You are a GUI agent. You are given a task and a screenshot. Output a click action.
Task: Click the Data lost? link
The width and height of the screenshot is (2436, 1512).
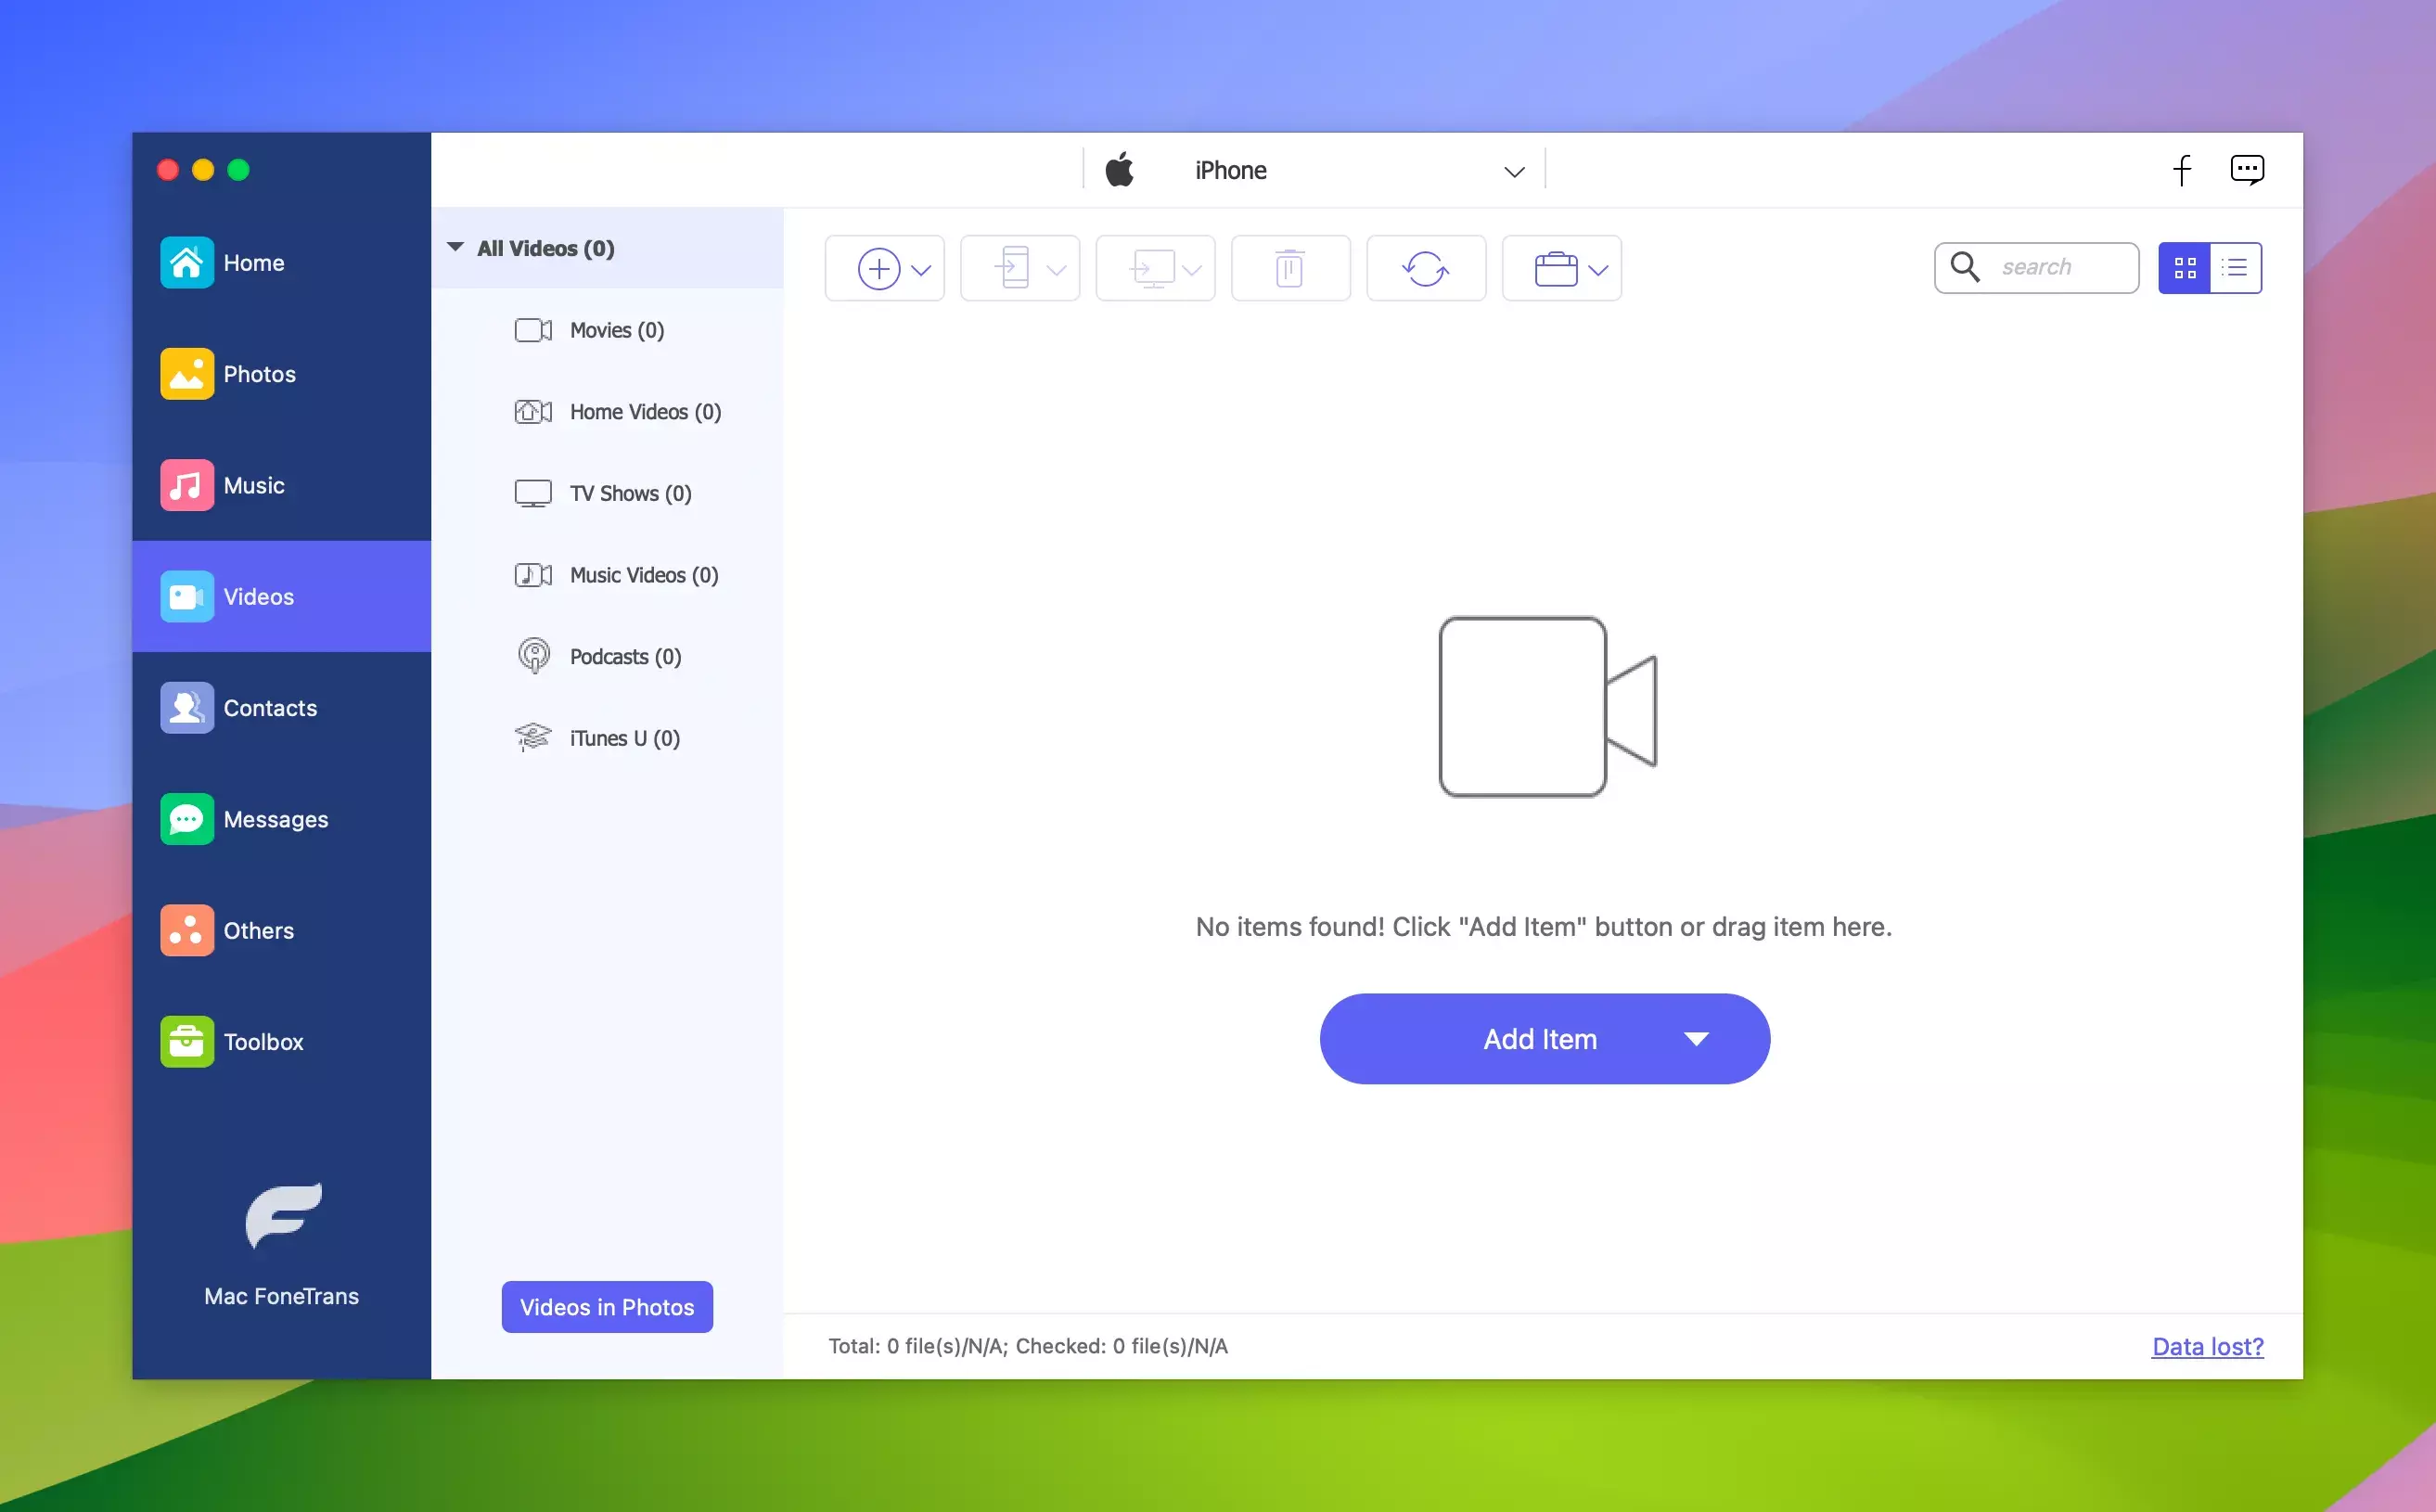click(2207, 1346)
